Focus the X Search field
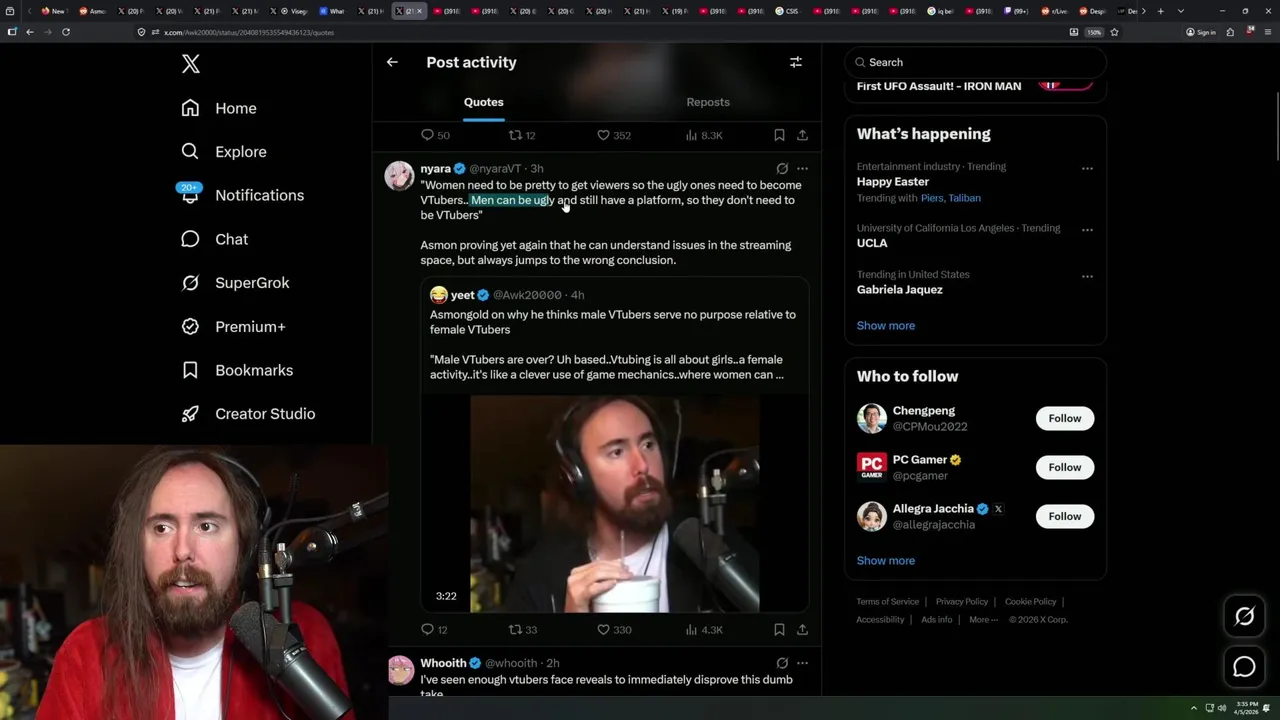The width and height of the screenshot is (1280, 720). point(975,62)
